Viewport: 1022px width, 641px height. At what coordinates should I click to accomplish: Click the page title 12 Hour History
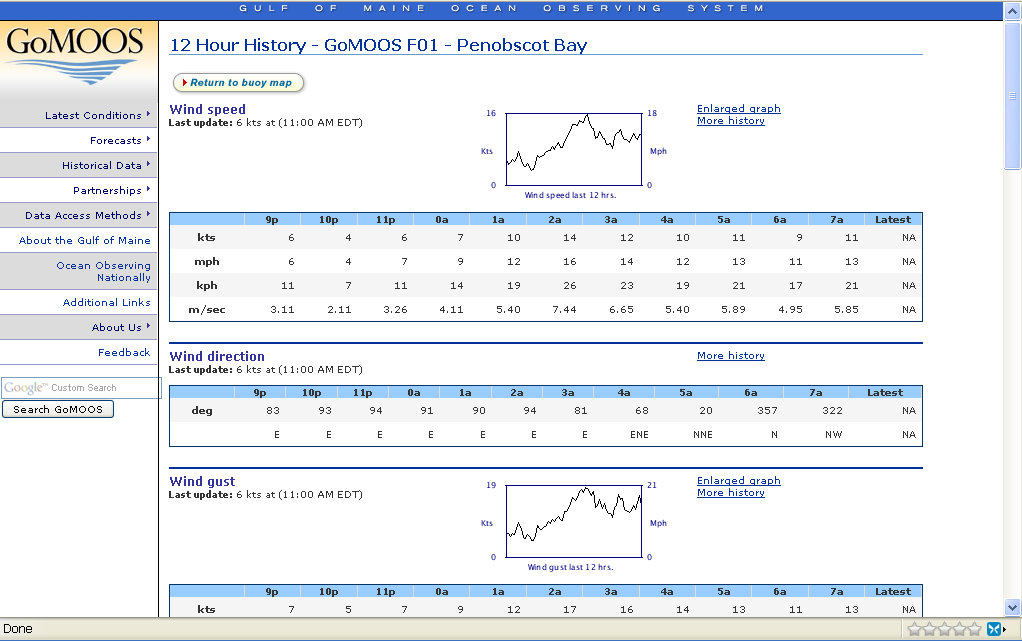[379, 45]
